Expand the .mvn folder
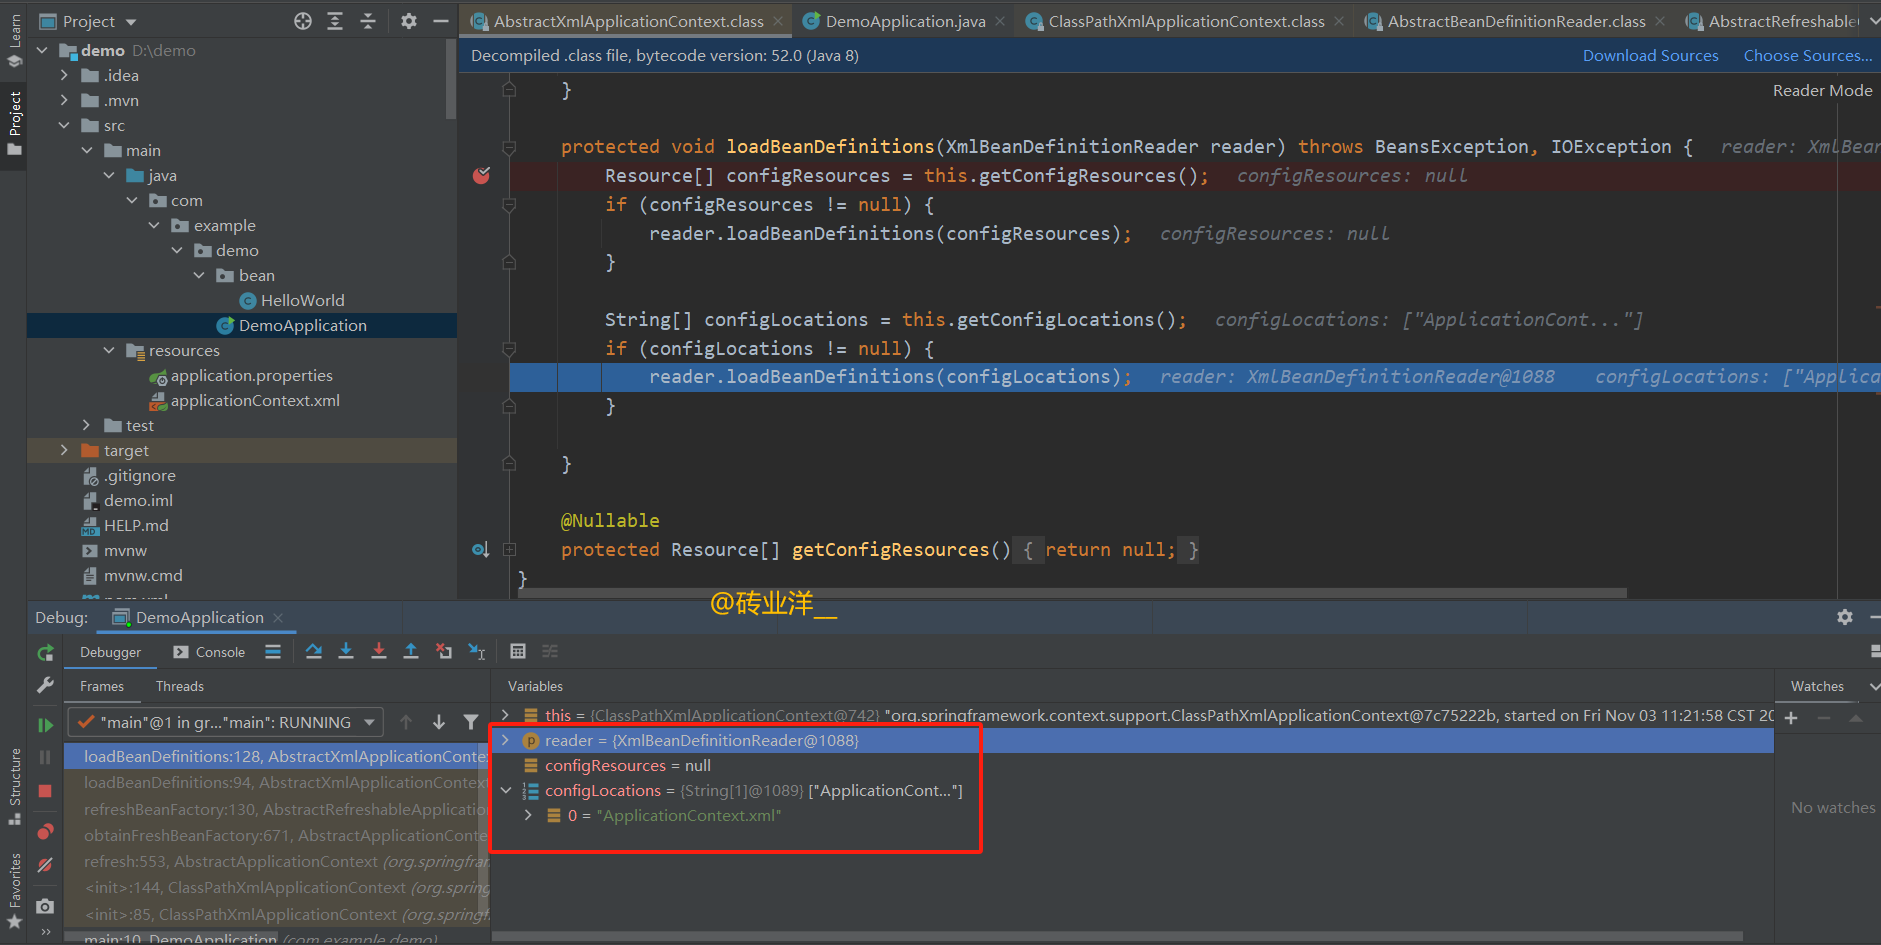This screenshot has width=1881, height=945. pos(64,100)
